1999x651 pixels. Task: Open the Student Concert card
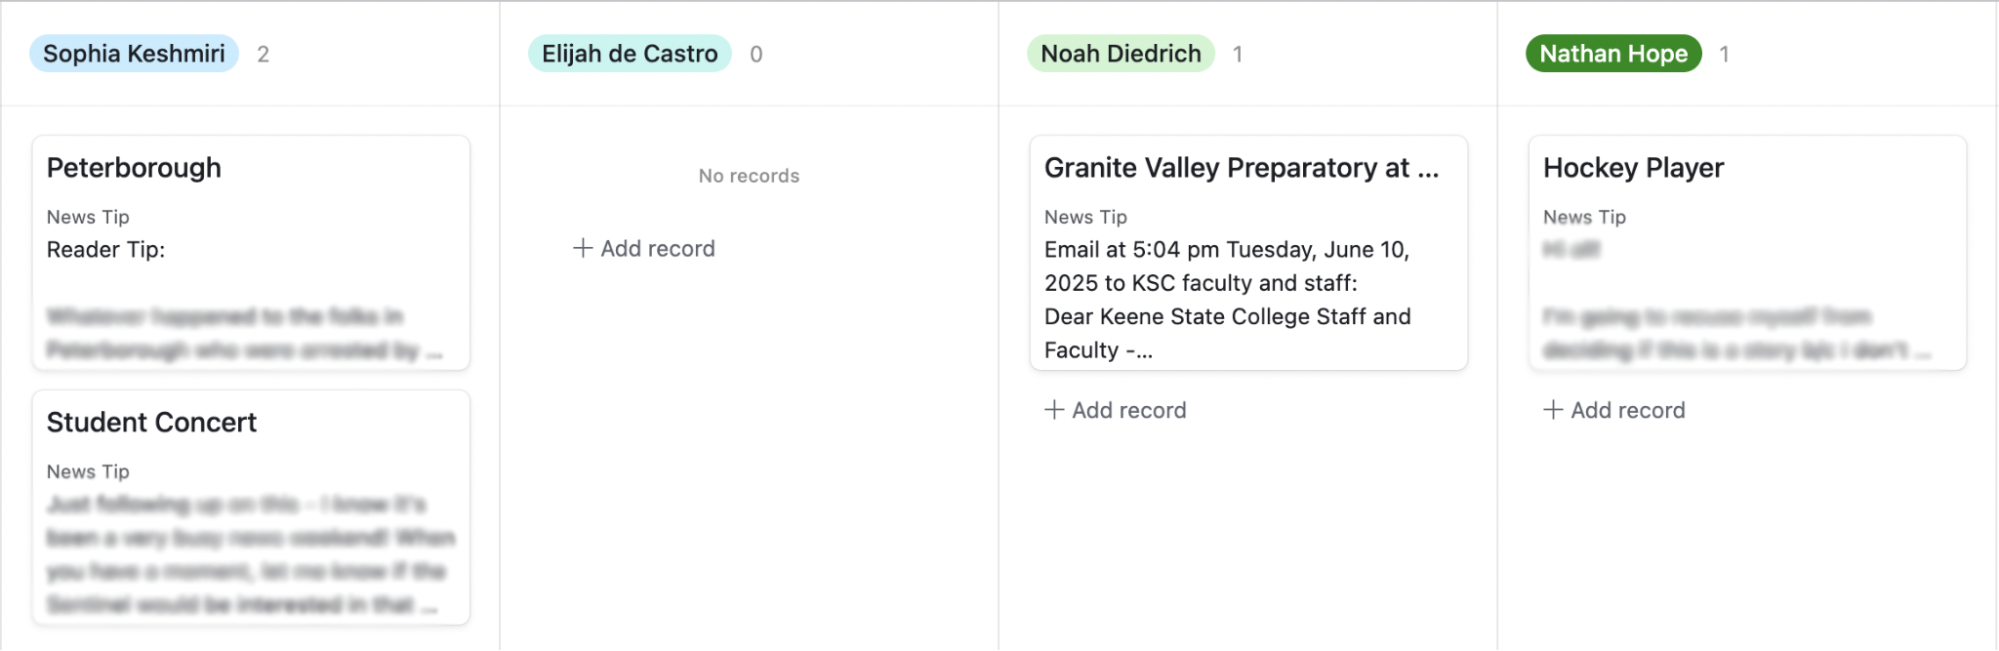[251, 508]
